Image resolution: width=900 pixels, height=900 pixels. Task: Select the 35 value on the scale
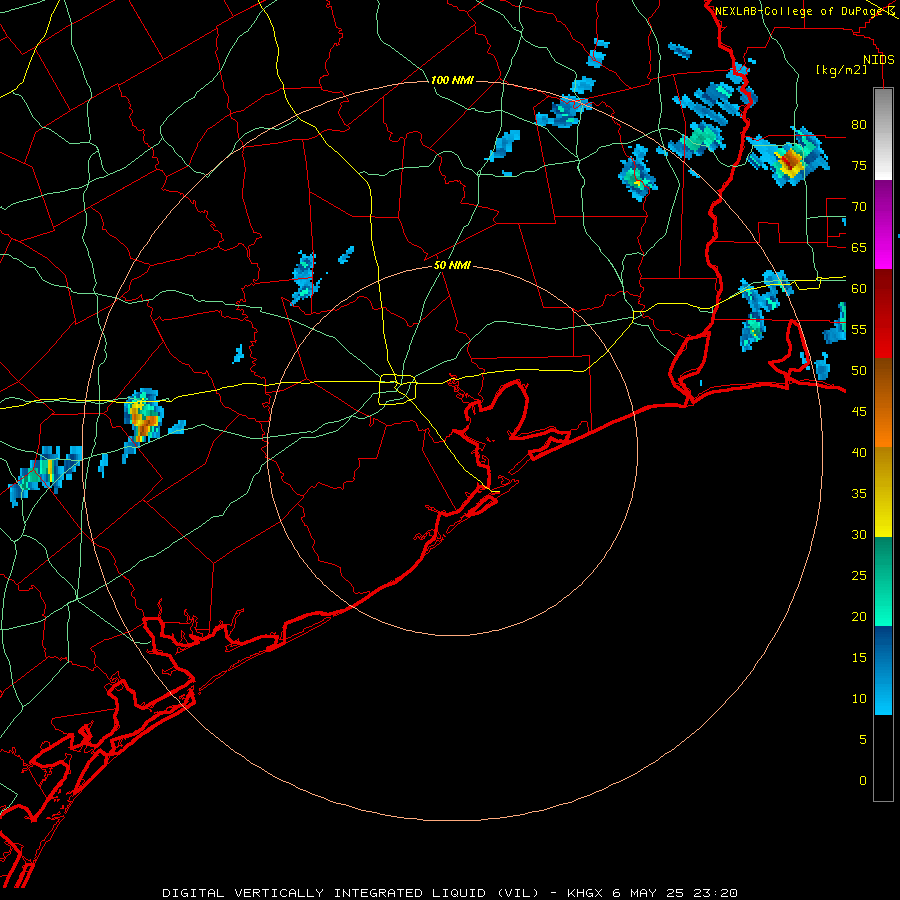(x=859, y=494)
